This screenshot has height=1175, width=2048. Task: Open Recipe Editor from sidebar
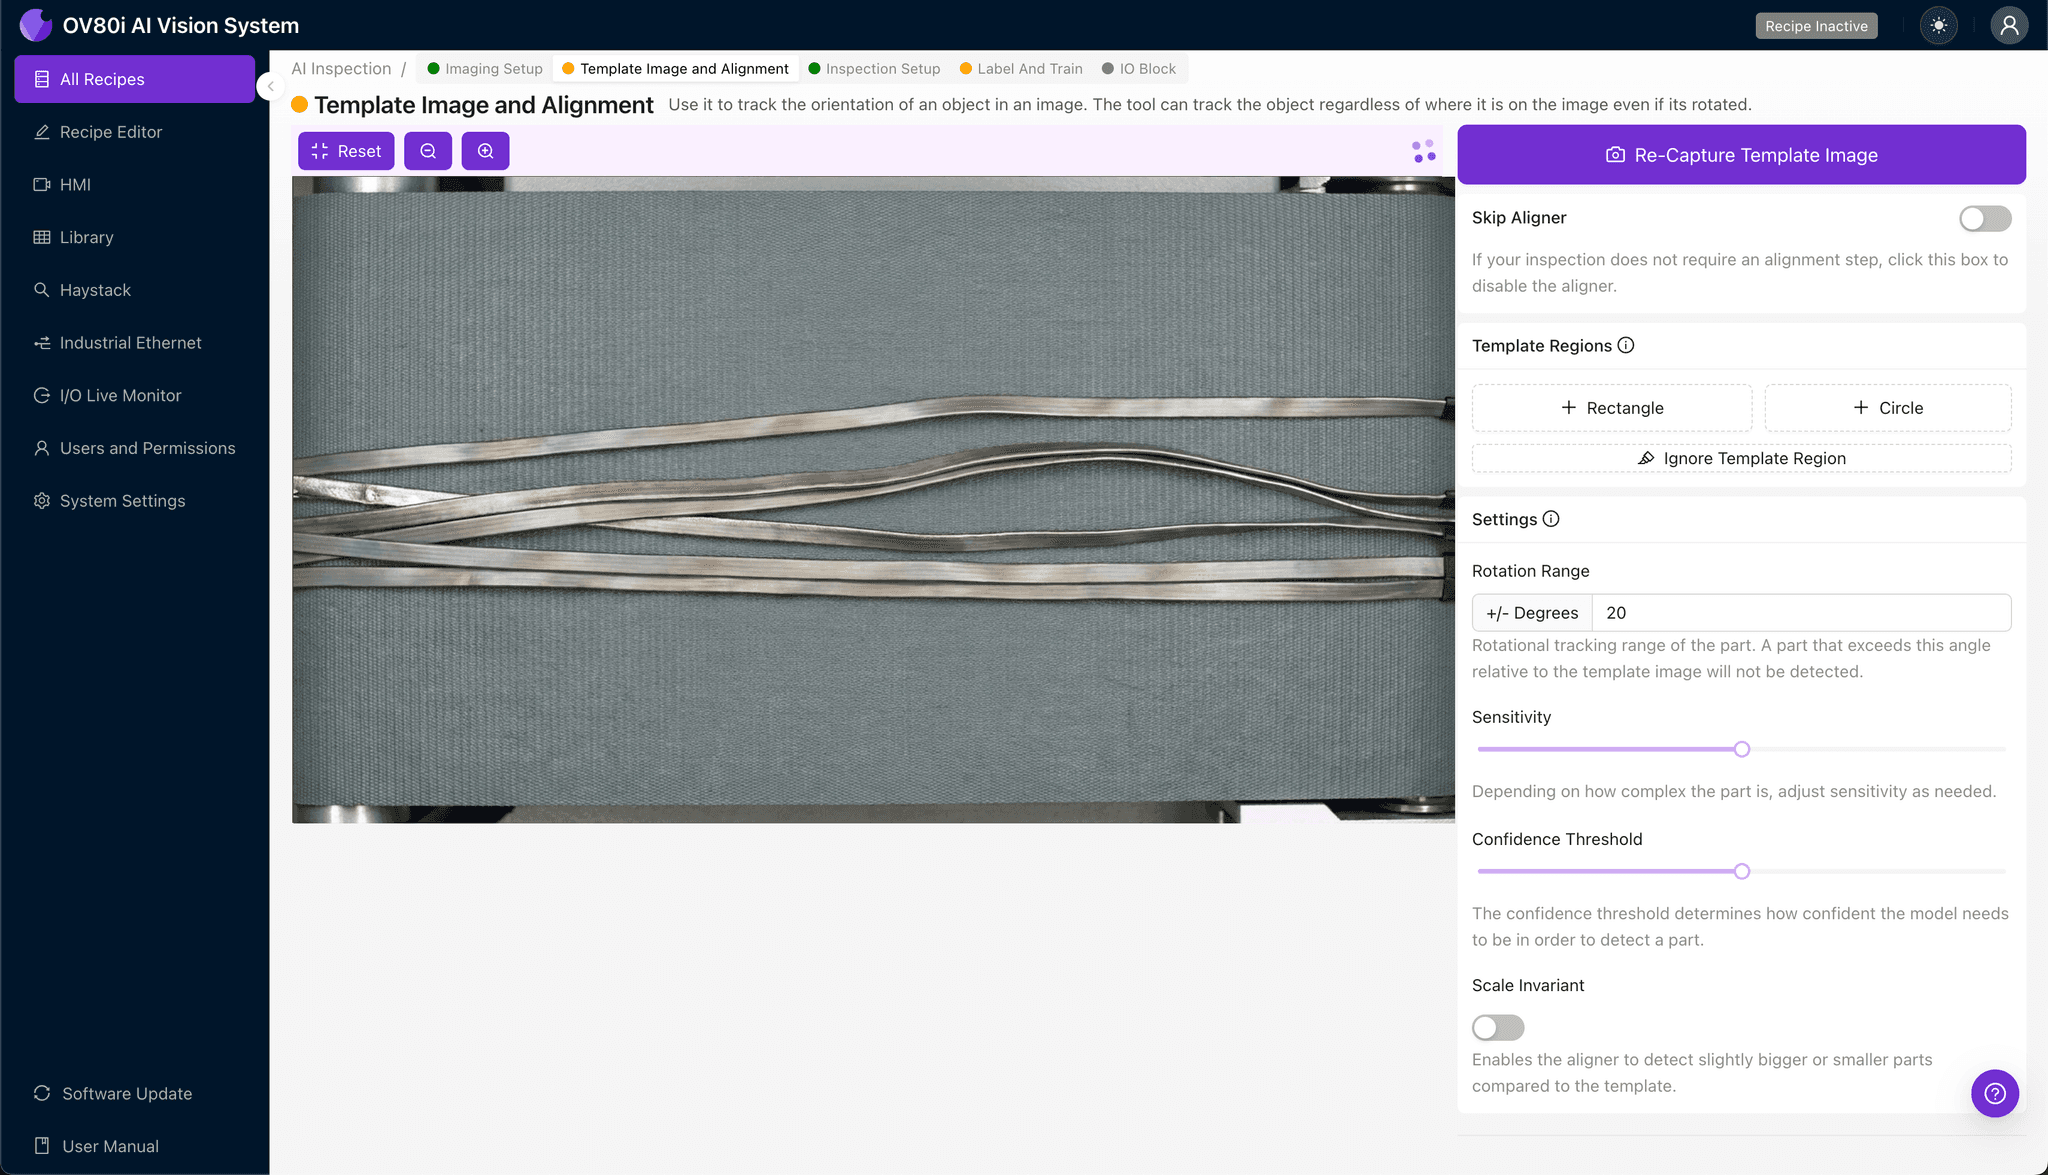135,132
